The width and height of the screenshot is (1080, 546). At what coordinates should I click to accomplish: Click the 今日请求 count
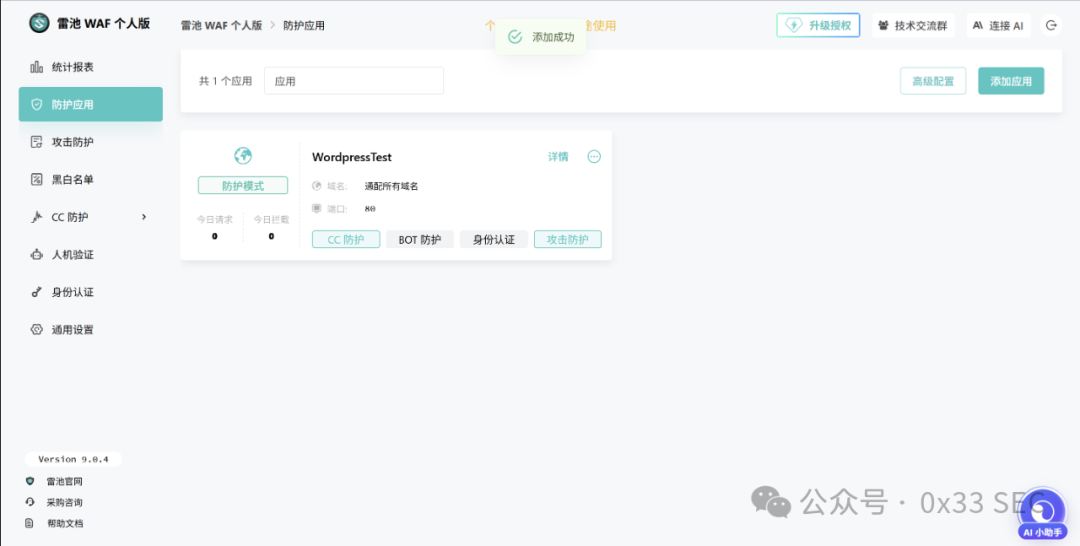(215, 236)
